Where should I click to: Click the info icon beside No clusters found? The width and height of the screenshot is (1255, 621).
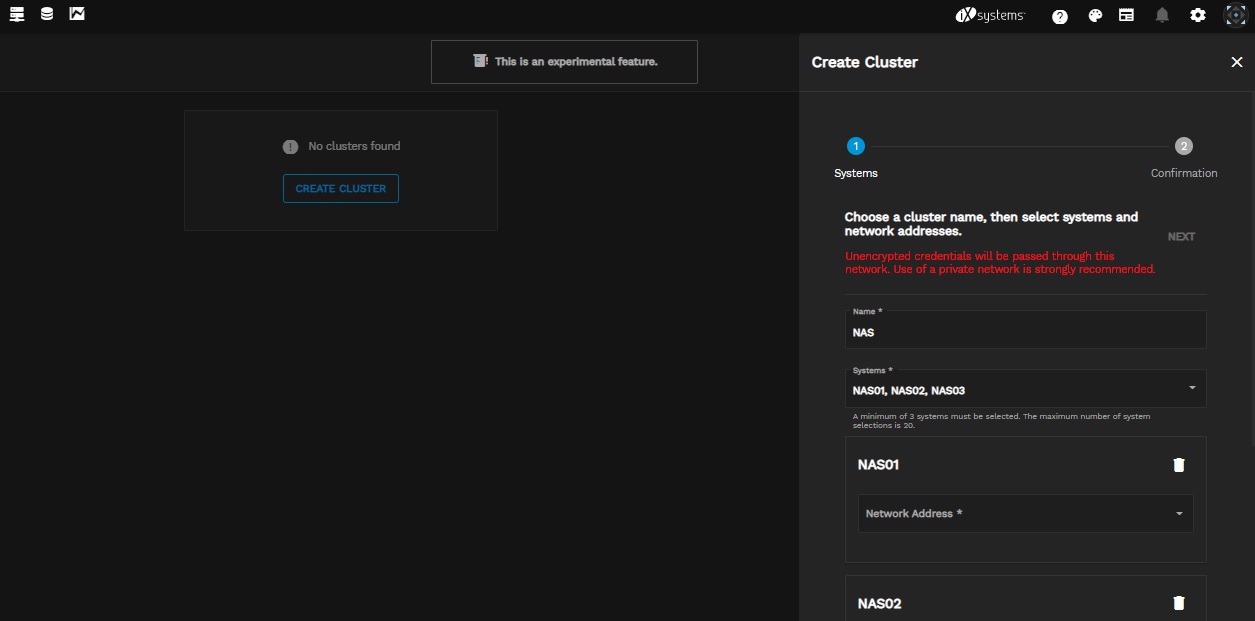click(291, 147)
